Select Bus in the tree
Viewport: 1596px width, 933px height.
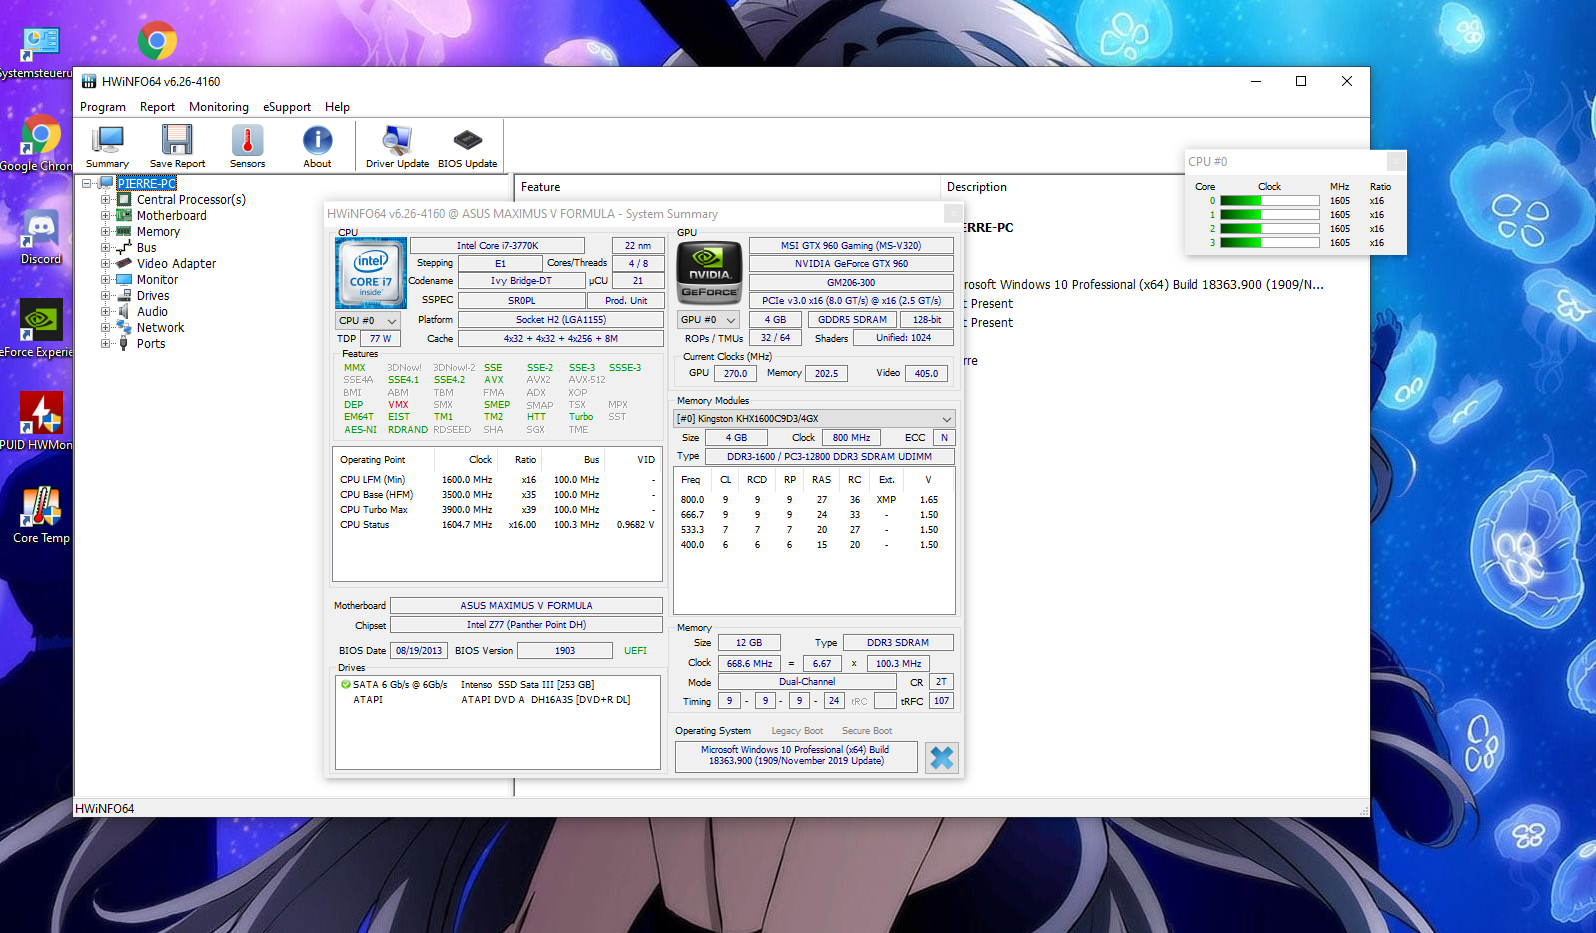click(x=146, y=247)
